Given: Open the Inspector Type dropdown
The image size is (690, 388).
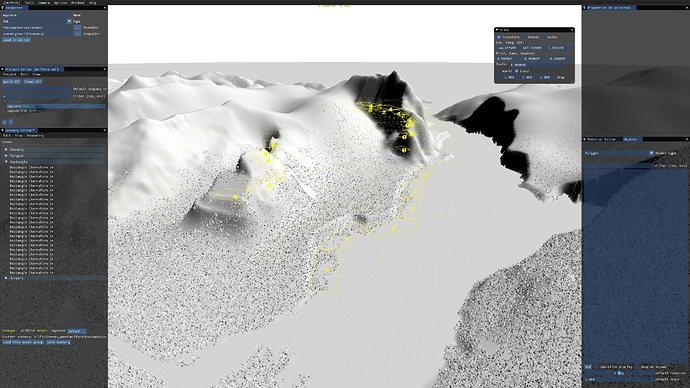Looking at the screenshot, I should point(69,21).
